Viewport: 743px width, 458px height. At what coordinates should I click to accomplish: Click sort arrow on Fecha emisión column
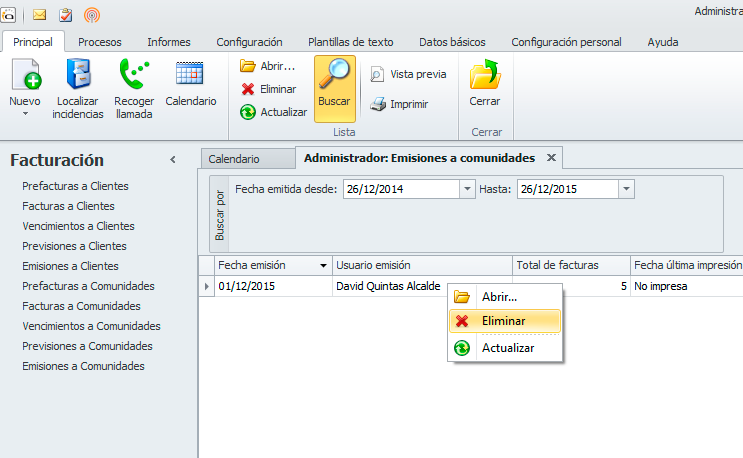pos(323,266)
